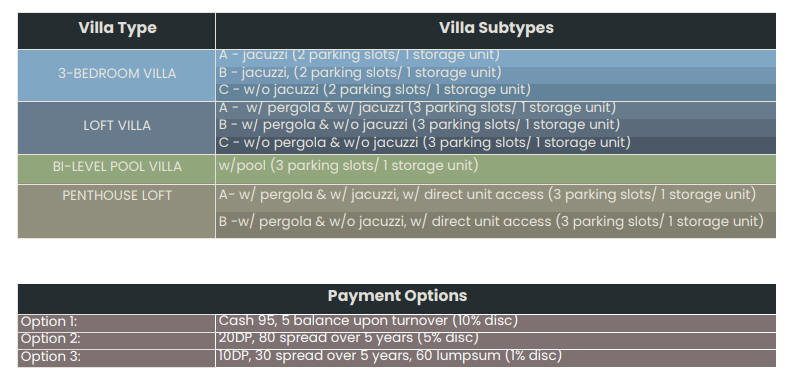This screenshot has width=790, height=377.
Task: Click loft subtype C w/o pergola row
Action: click(496, 145)
